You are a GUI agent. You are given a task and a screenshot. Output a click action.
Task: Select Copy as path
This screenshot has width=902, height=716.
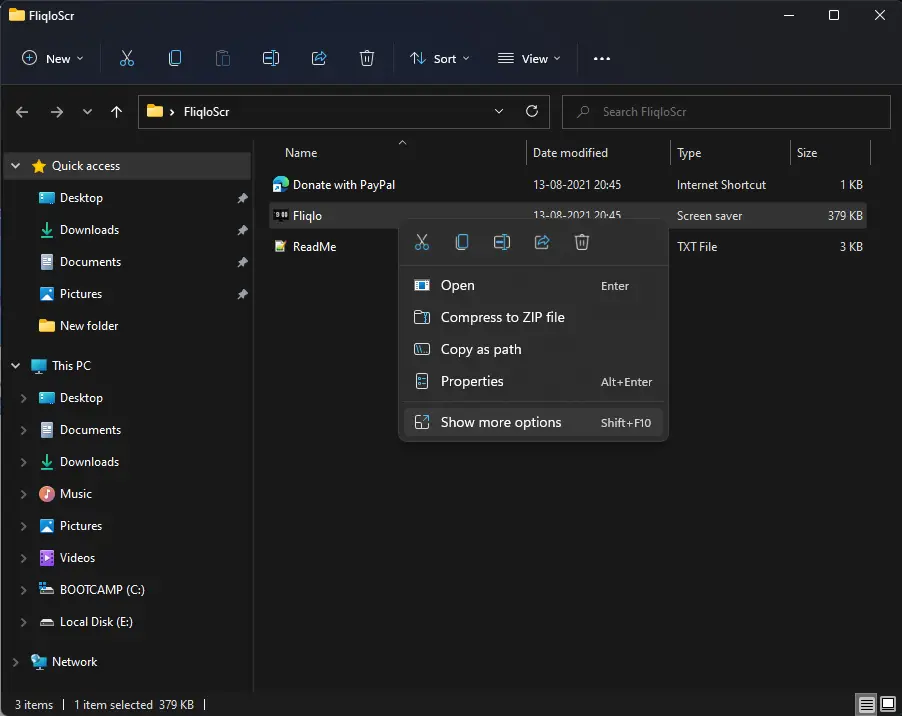[x=533, y=350]
